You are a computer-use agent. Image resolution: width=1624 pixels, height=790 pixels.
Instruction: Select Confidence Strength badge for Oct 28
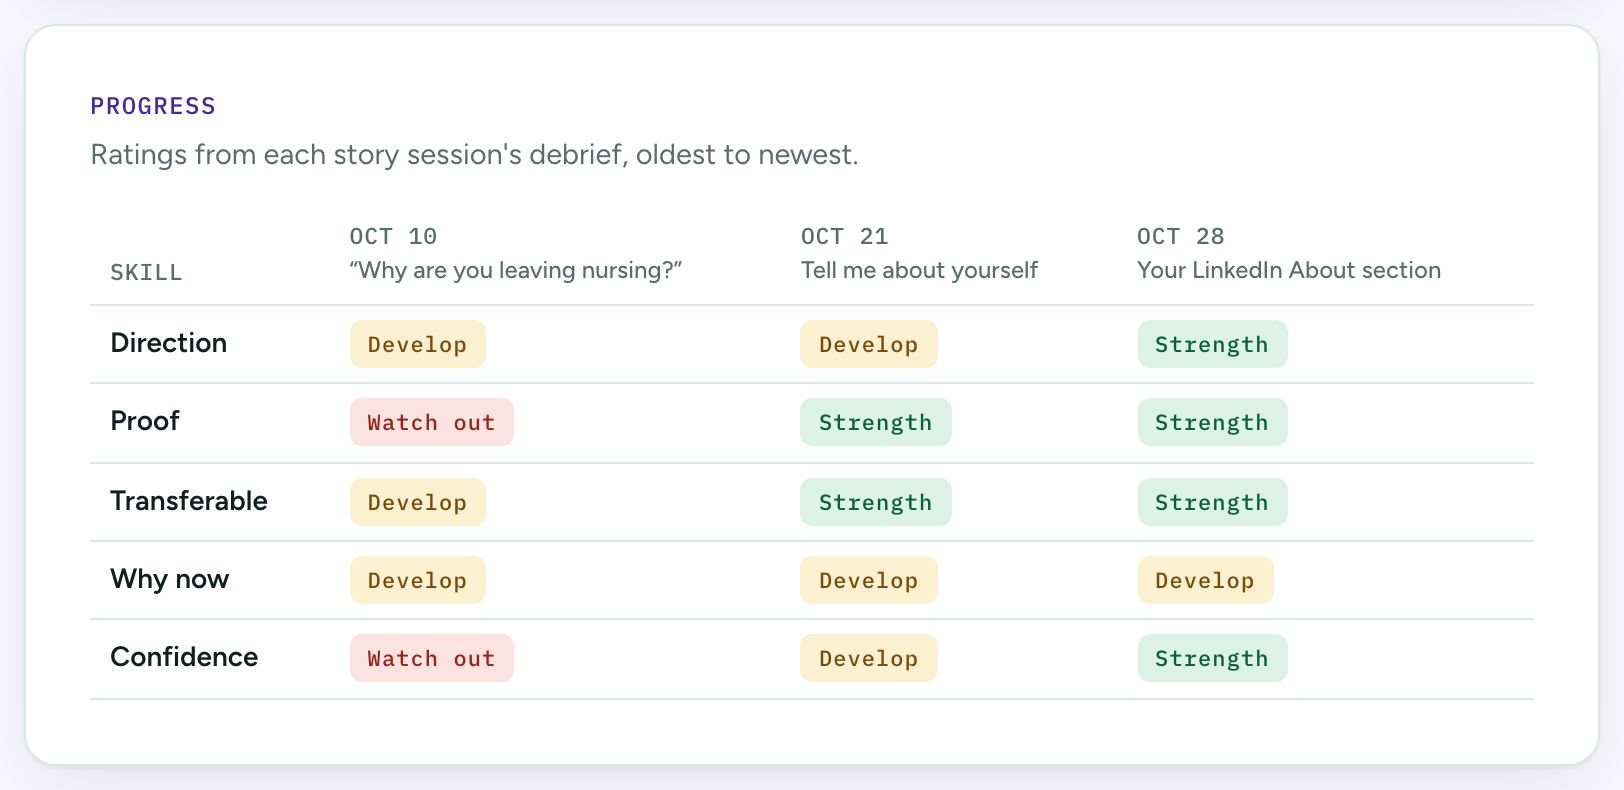click(x=1212, y=658)
